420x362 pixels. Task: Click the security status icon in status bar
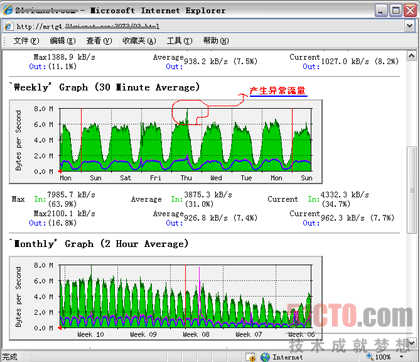pos(251,357)
